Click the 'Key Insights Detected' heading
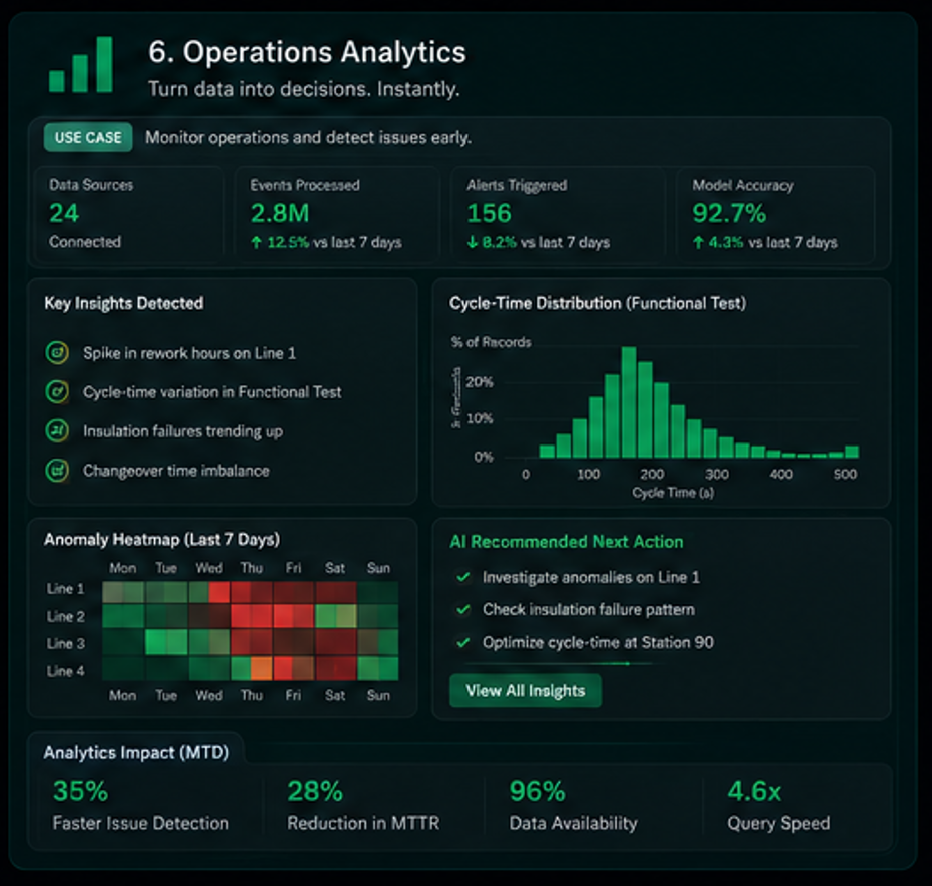Viewport: 932px width, 886px height. pyautogui.click(x=124, y=303)
